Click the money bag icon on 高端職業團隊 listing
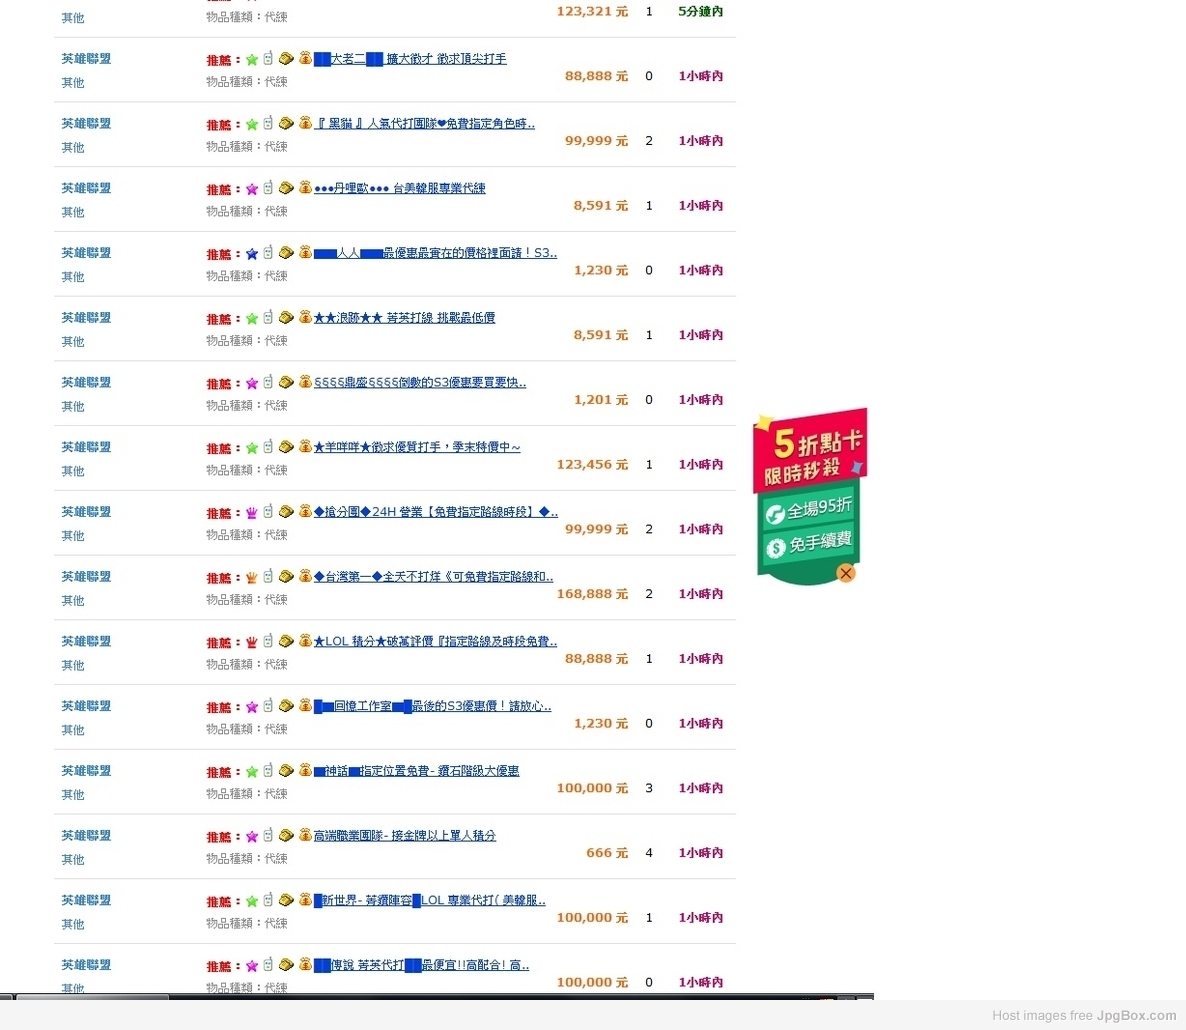The height and width of the screenshot is (1030, 1186). point(305,835)
